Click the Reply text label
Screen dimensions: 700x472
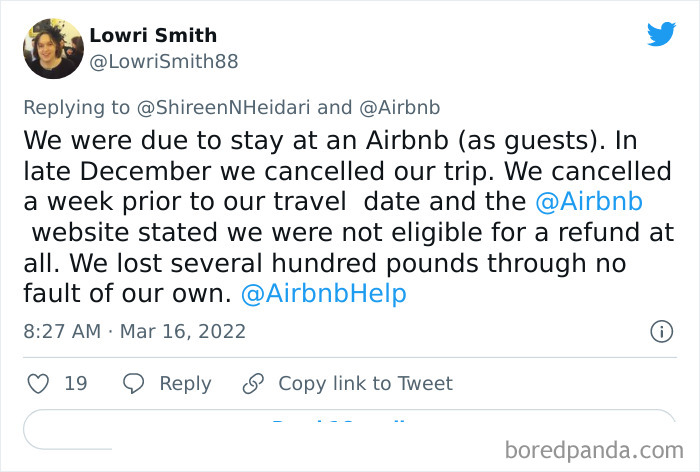point(185,384)
